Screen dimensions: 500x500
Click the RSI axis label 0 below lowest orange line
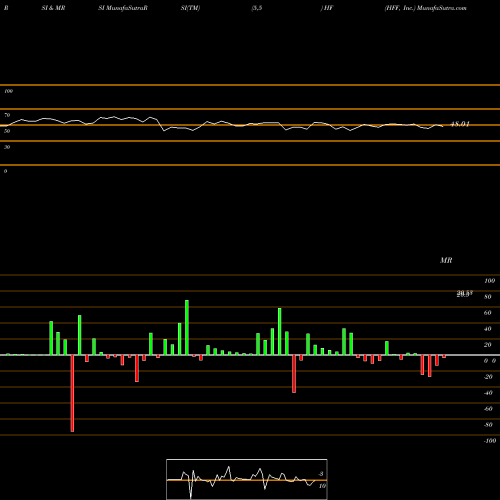5,171
